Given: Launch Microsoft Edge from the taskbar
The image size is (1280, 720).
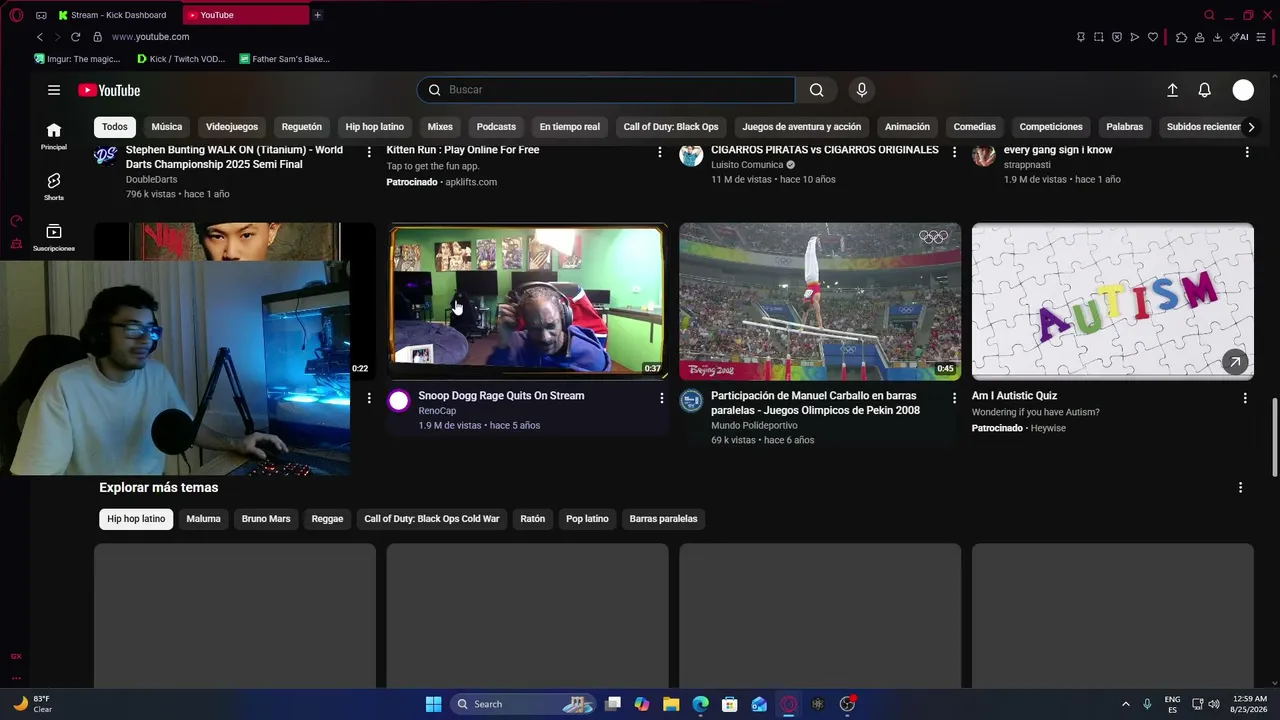Looking at the screenshot, I should point(701,704).
